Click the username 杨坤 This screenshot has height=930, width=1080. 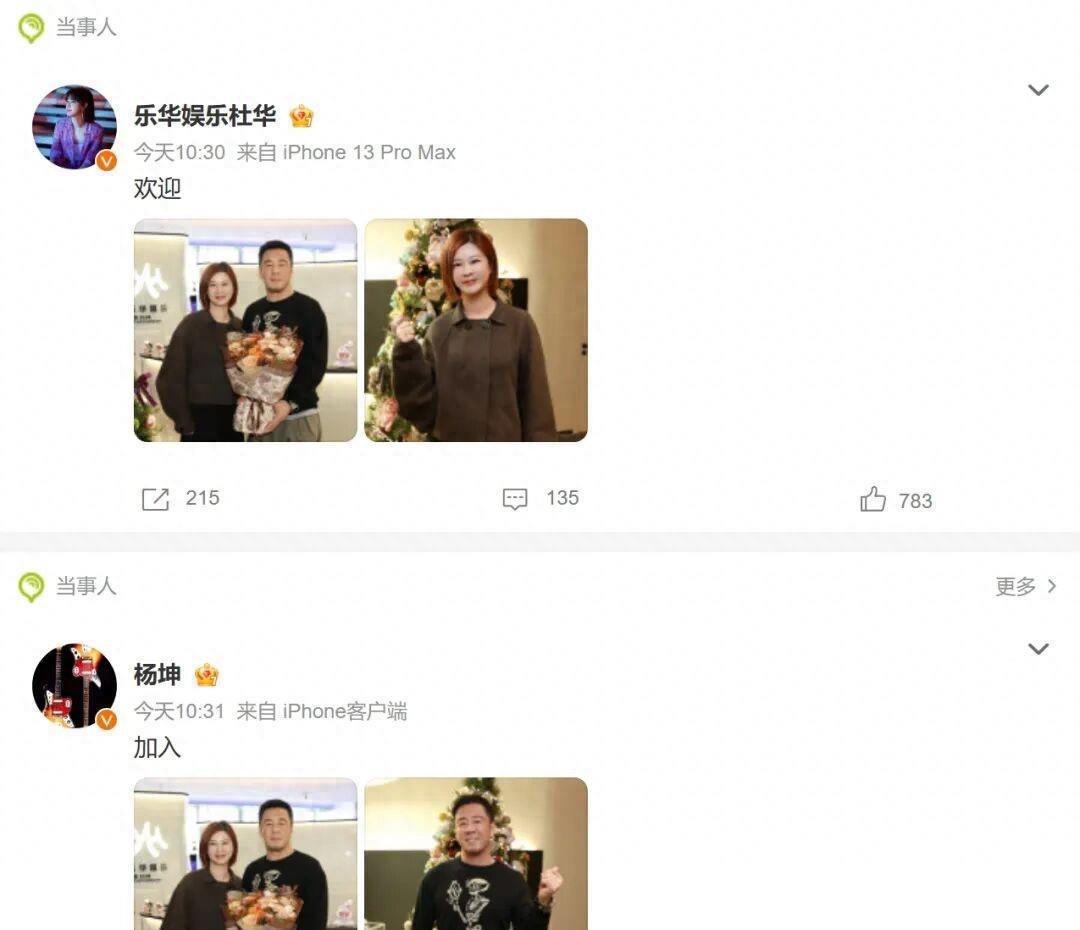pos(157,674)
